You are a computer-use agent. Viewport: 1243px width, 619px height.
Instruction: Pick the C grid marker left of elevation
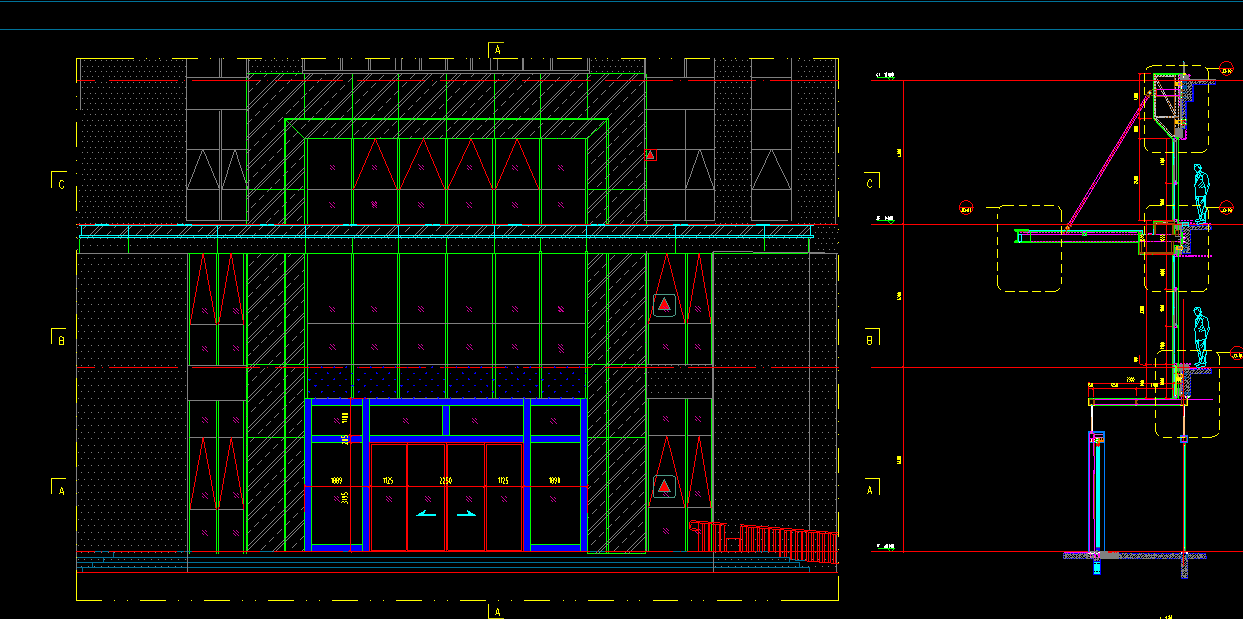point(60,181)
